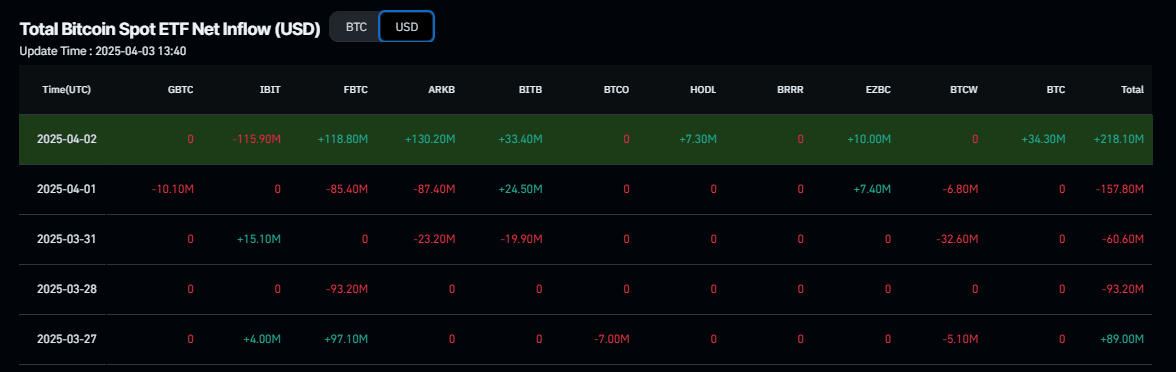Click the BITB column header

[x=530, y=89]
